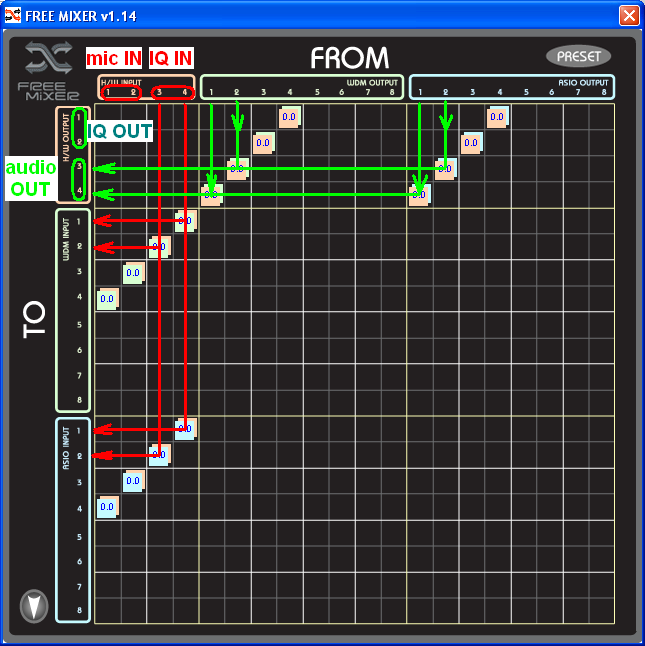Select routing node H/W input 1 to WDM input 4
Image resolution: width=645 pixels, height=646 pixels.
[x=108, y=298]
